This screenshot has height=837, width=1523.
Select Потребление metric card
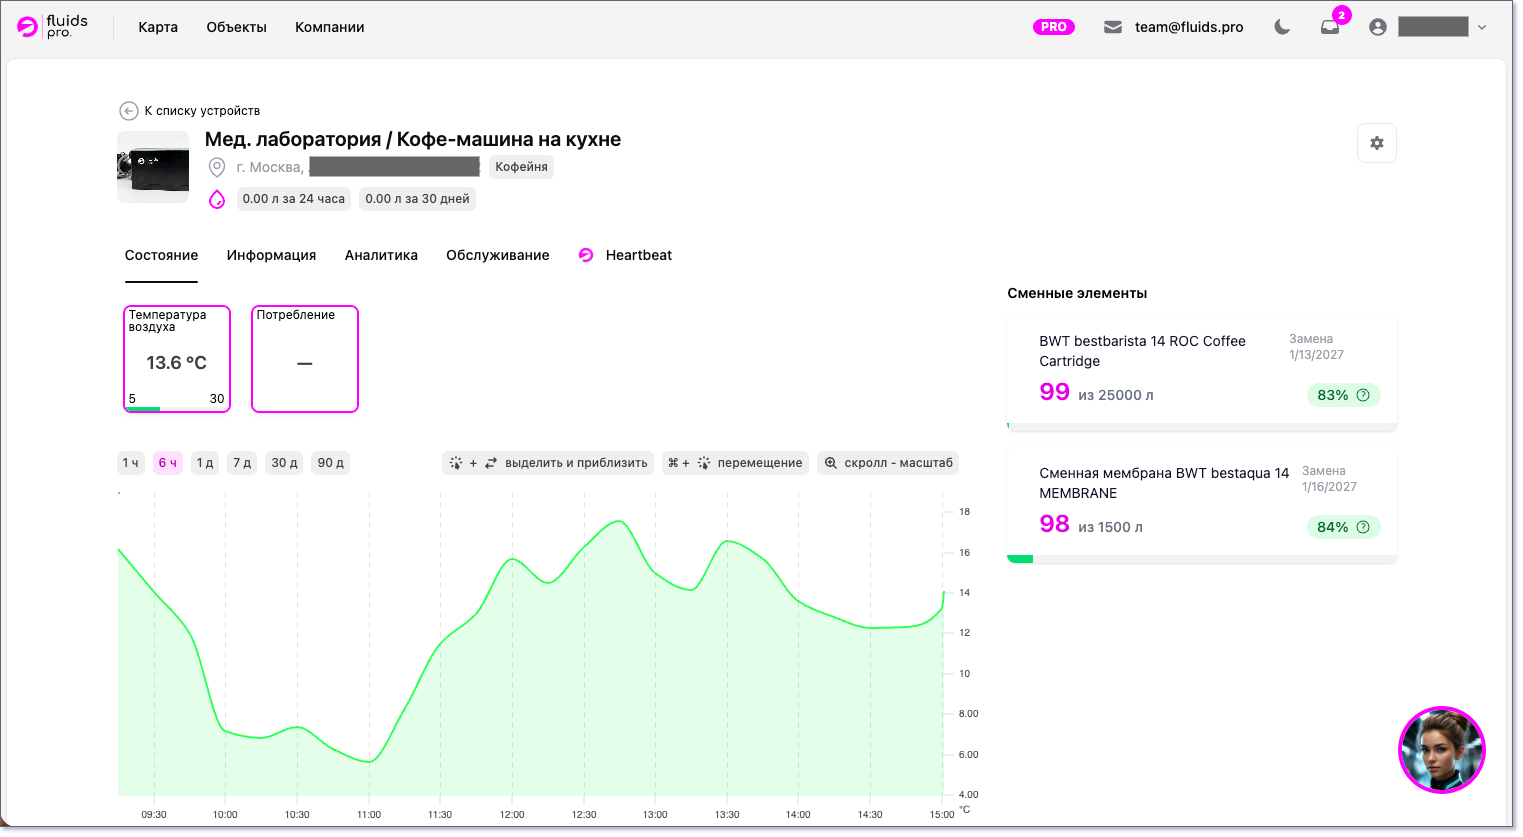click(x=305, y=359)
